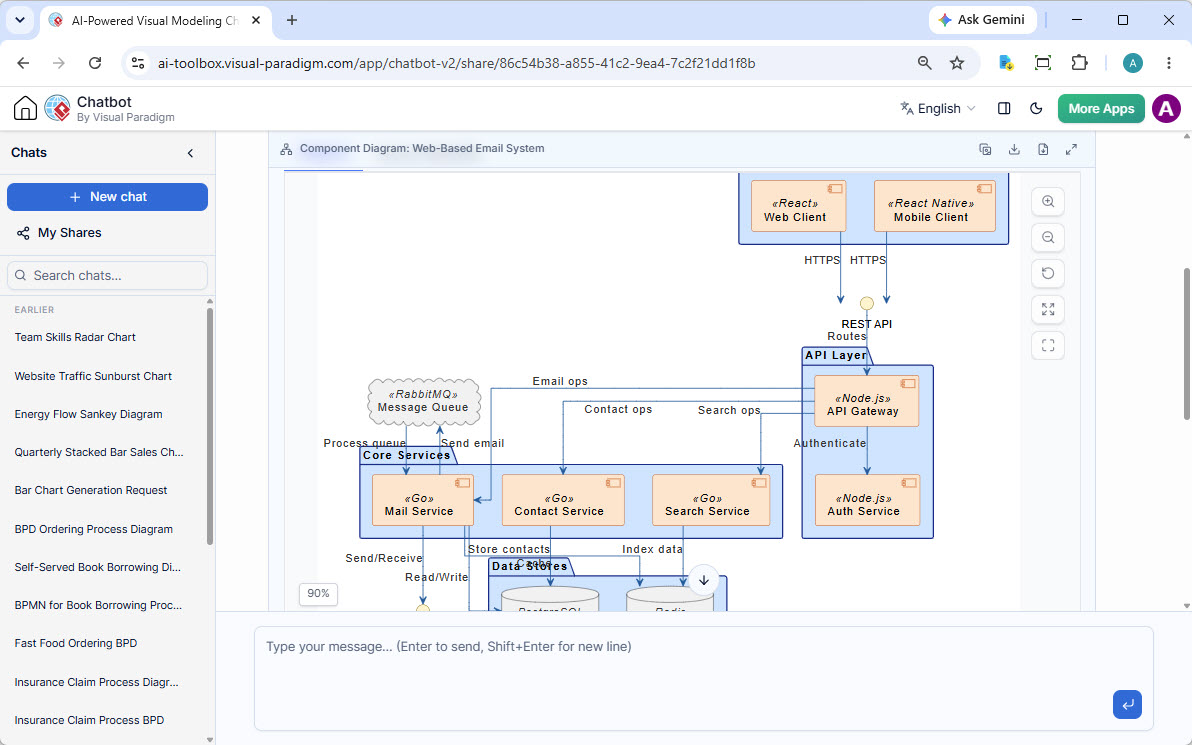
Task: Open the Energy Flow Sankey Diagram chat
Action: pyautogui.click(x=88, y=414)
